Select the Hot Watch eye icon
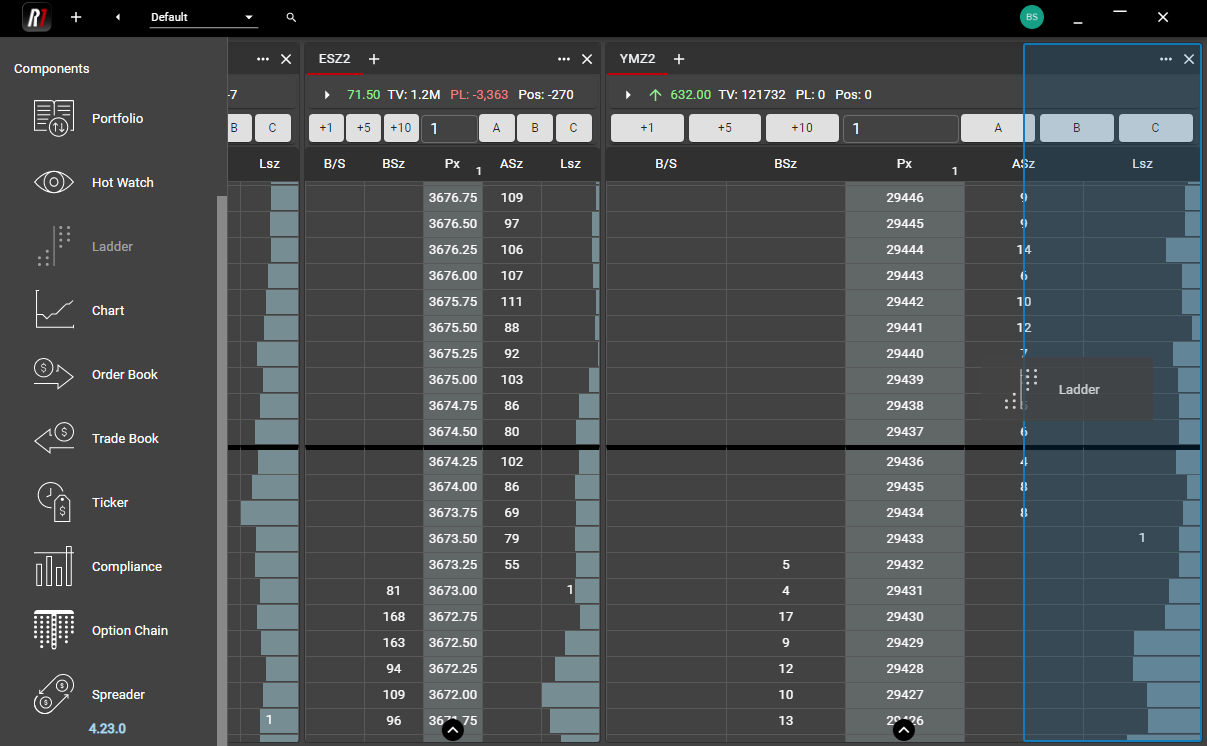This screenshot has width=1207, height=746. [x=54, y=182]
